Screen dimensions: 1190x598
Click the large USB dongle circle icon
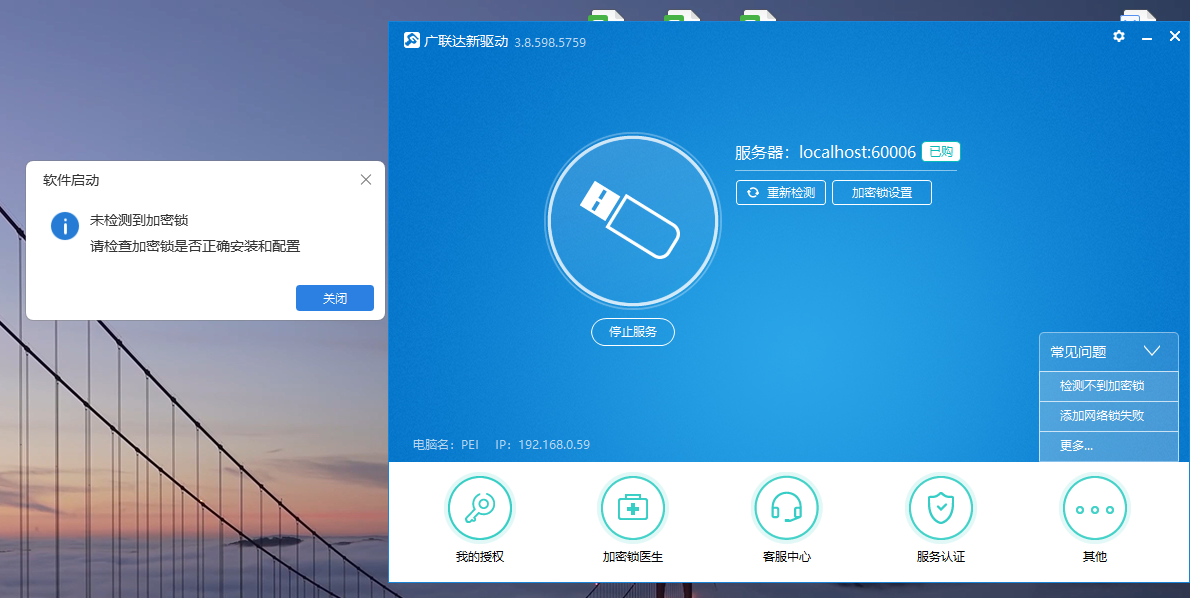[x=633, y=221]
